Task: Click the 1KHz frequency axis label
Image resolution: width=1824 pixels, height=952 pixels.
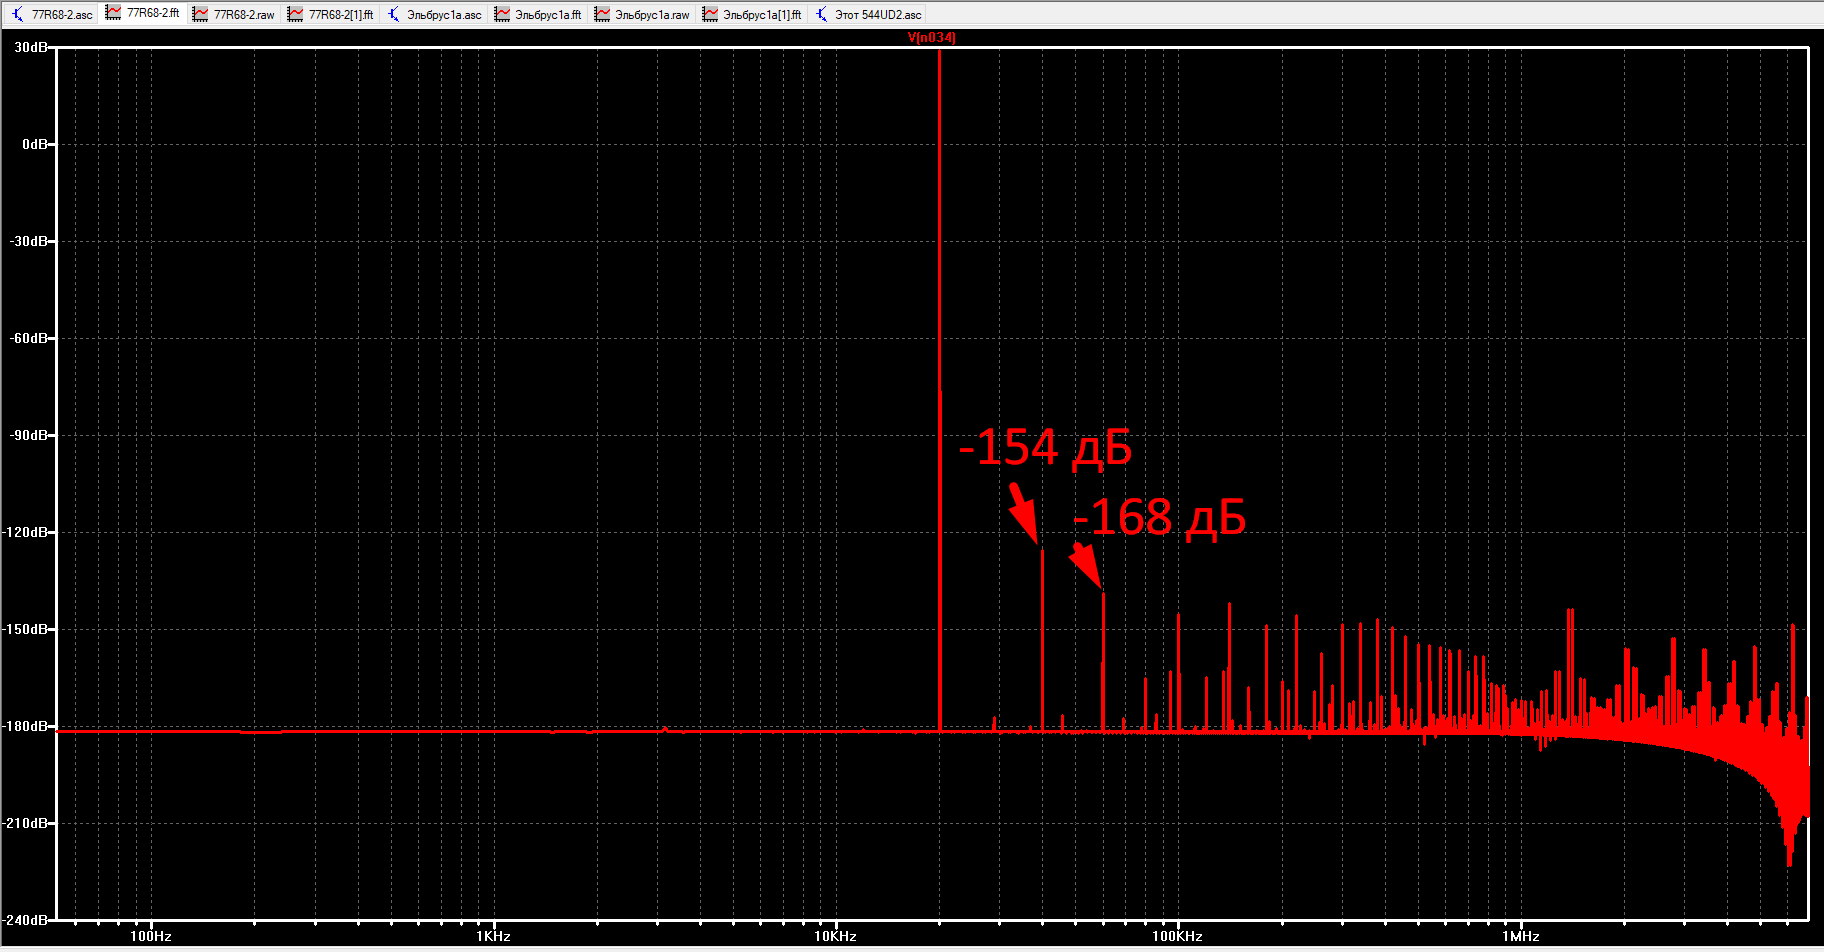Action: [493, 936]
